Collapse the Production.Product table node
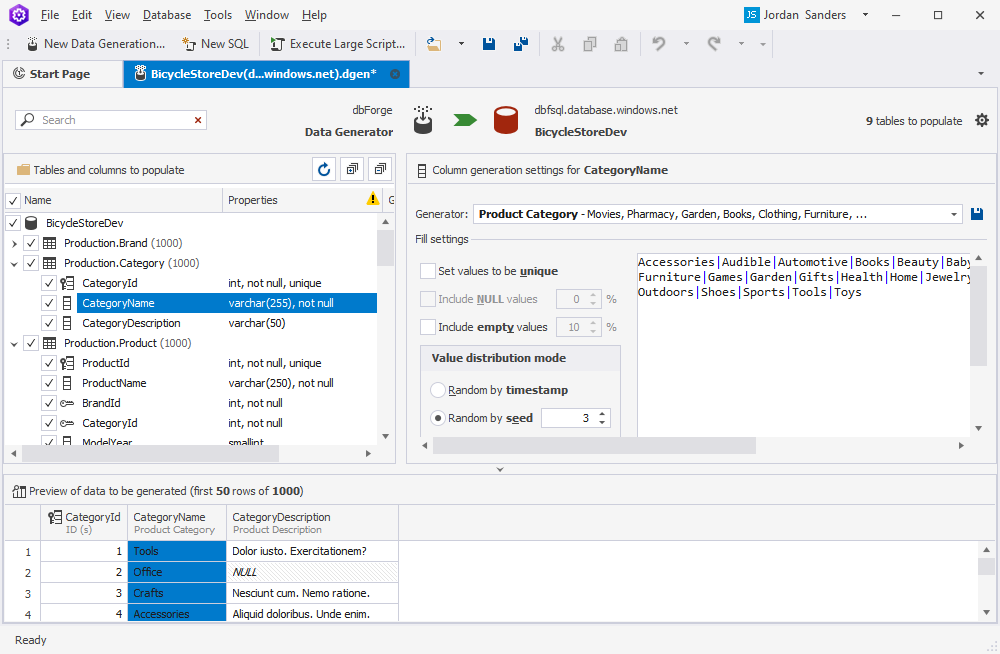1000x654 pixels. 14,344
